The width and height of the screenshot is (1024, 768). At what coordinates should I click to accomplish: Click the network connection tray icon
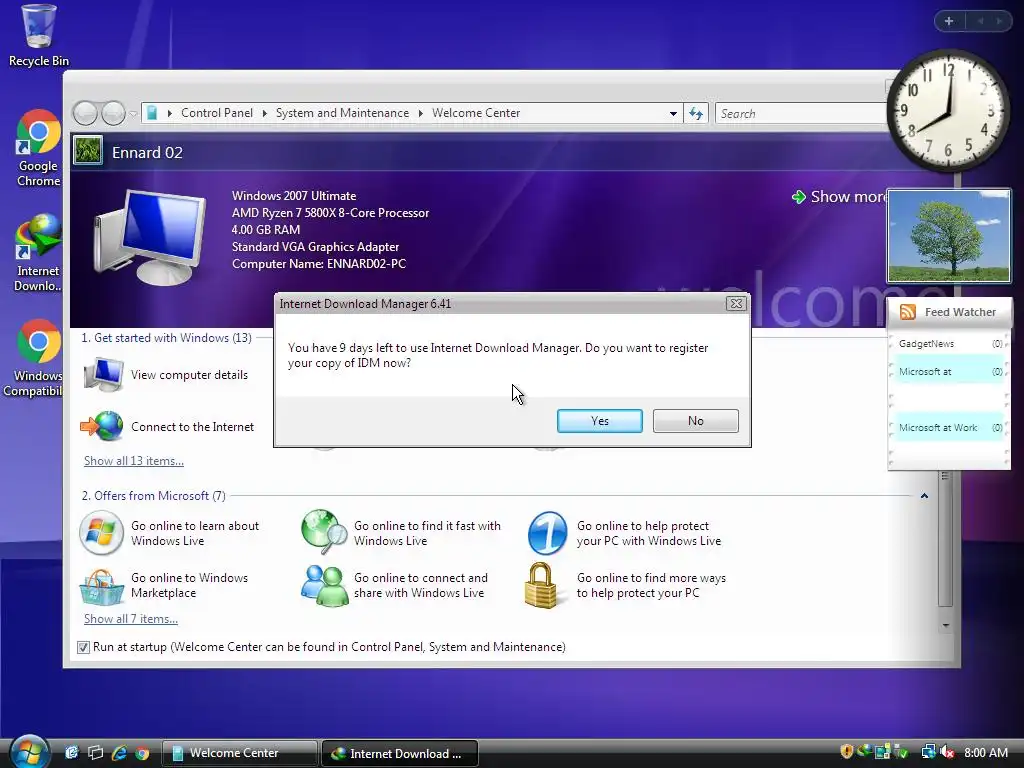928,752
